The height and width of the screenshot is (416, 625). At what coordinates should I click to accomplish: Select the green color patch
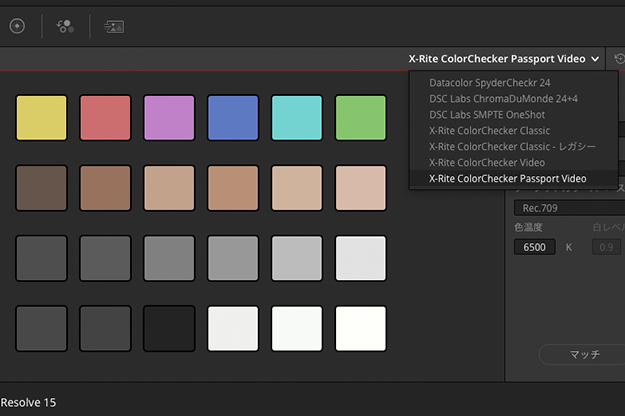tap(360, 118)
